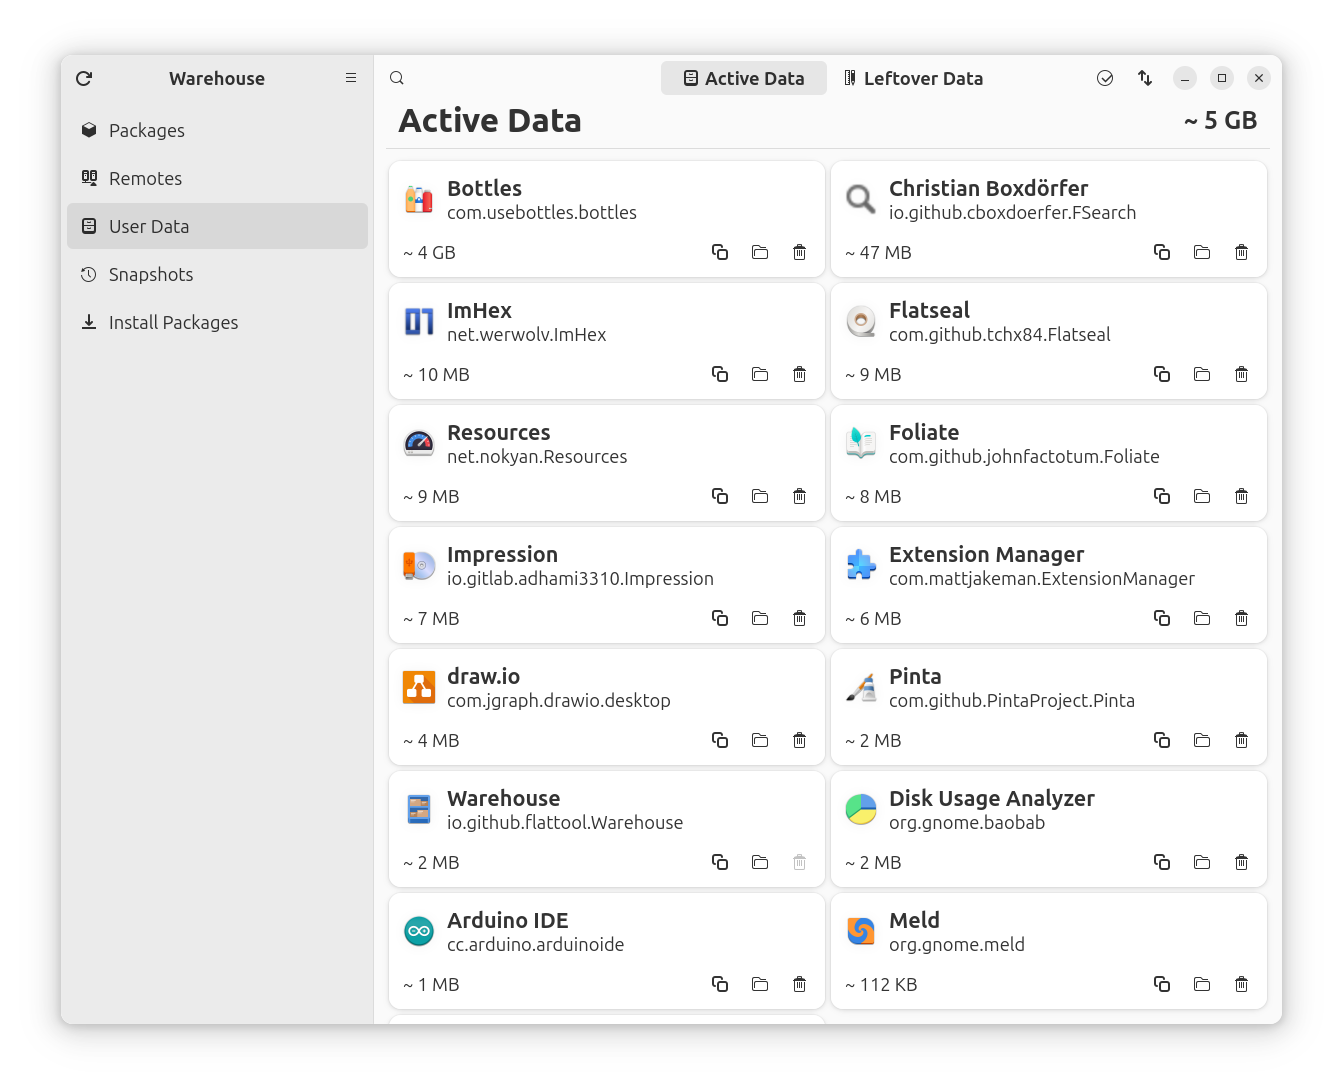Open Bottles data folder
This screenshot has height=1091, width=1343.
click(760, 252)
